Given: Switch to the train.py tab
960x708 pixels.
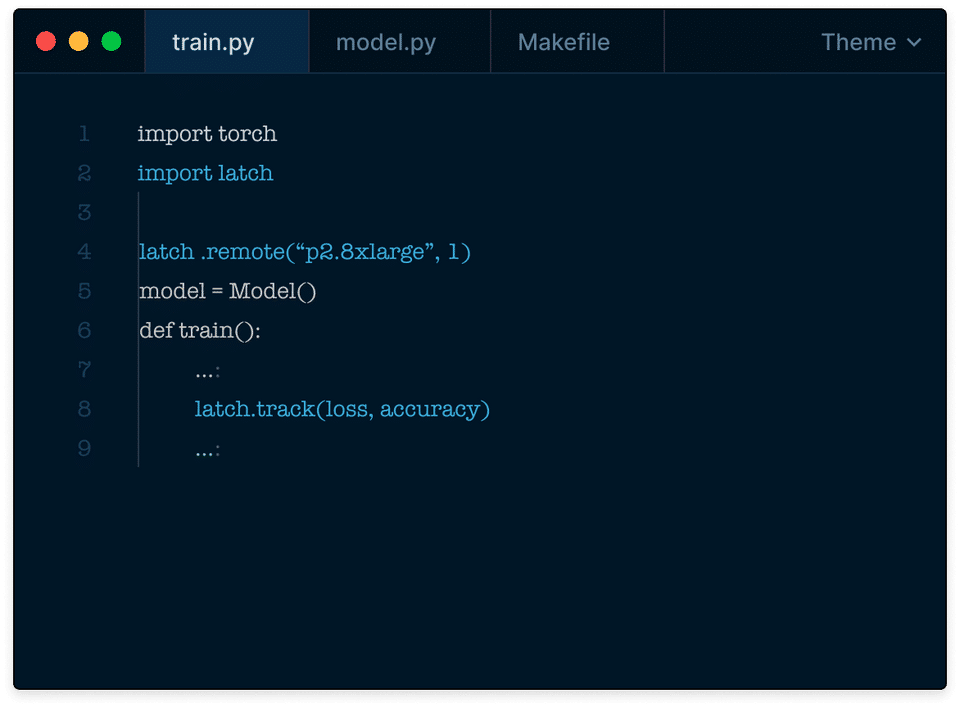Looking at the screenshot, I should [x=227, y=42].
